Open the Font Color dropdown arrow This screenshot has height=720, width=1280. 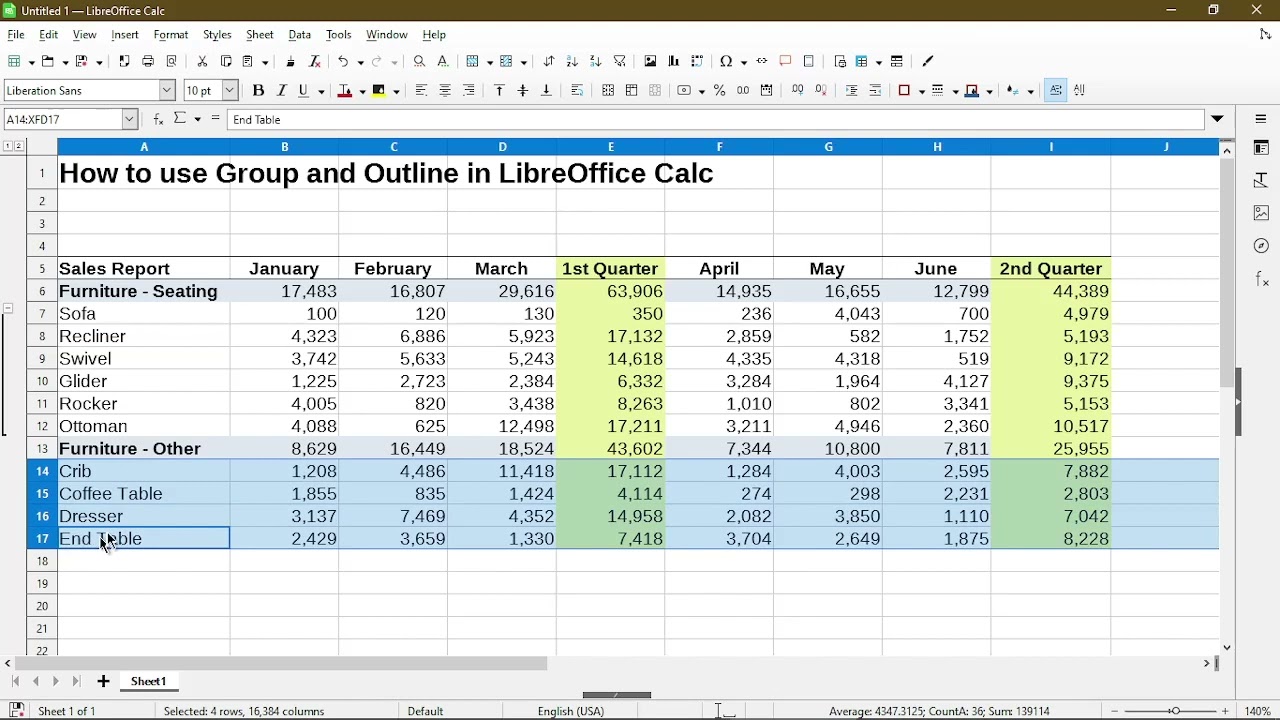363,92
